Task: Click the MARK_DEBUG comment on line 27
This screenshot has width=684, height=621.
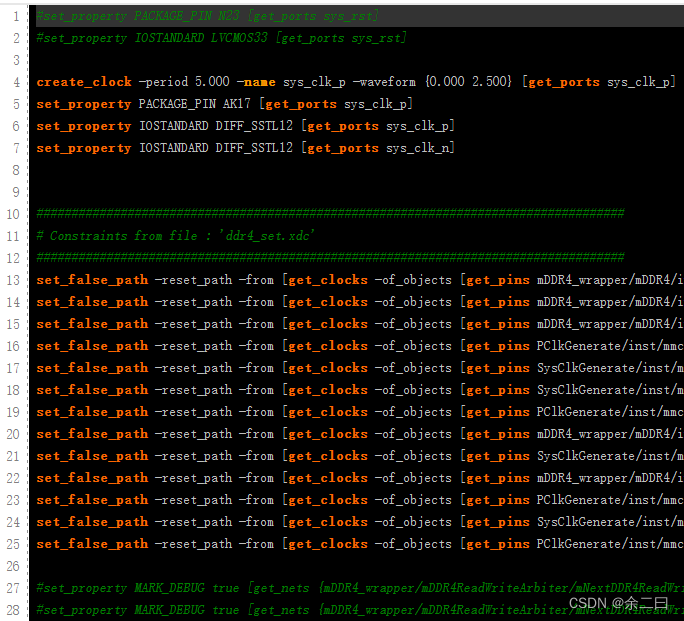Action: [x=360, y=588]
